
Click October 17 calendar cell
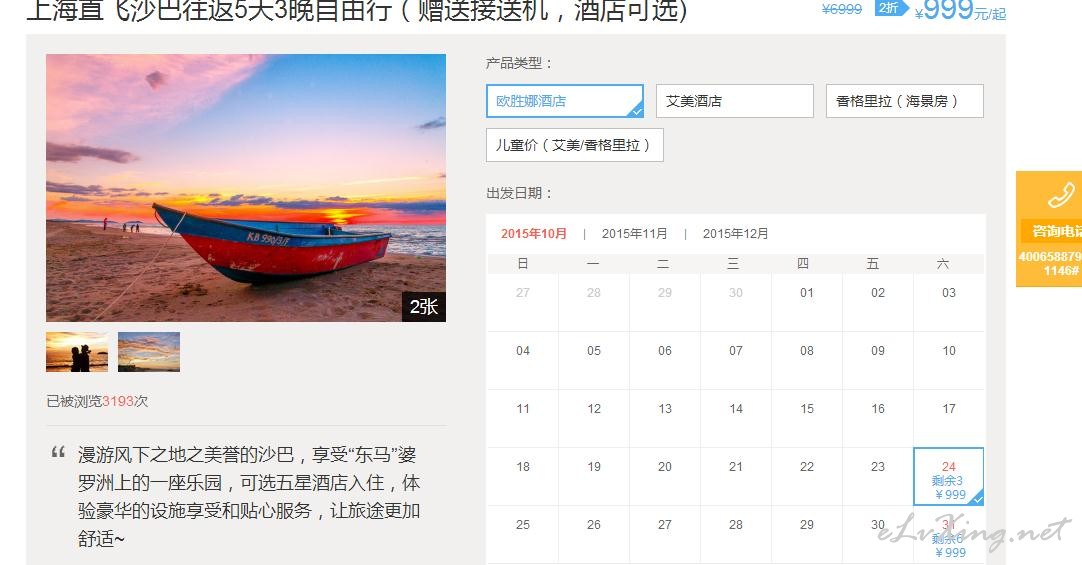tap(949, 418)
